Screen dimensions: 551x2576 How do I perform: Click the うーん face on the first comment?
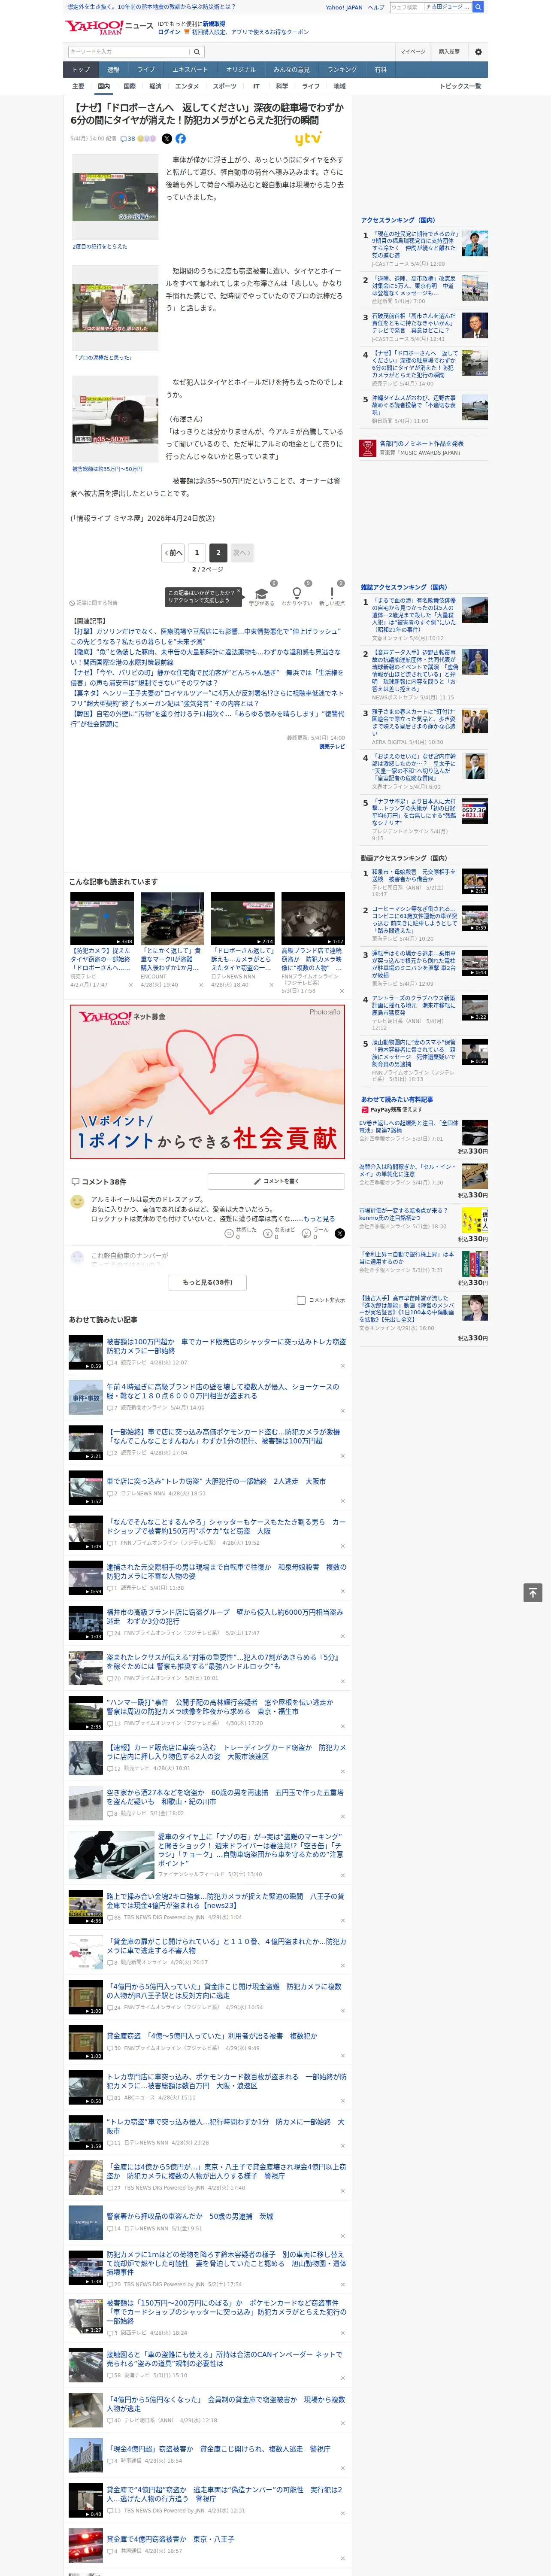coord(305,1233)
